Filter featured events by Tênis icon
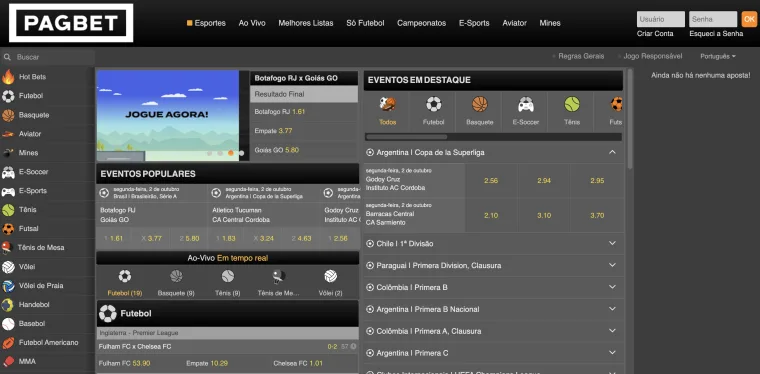 point(572,104)
